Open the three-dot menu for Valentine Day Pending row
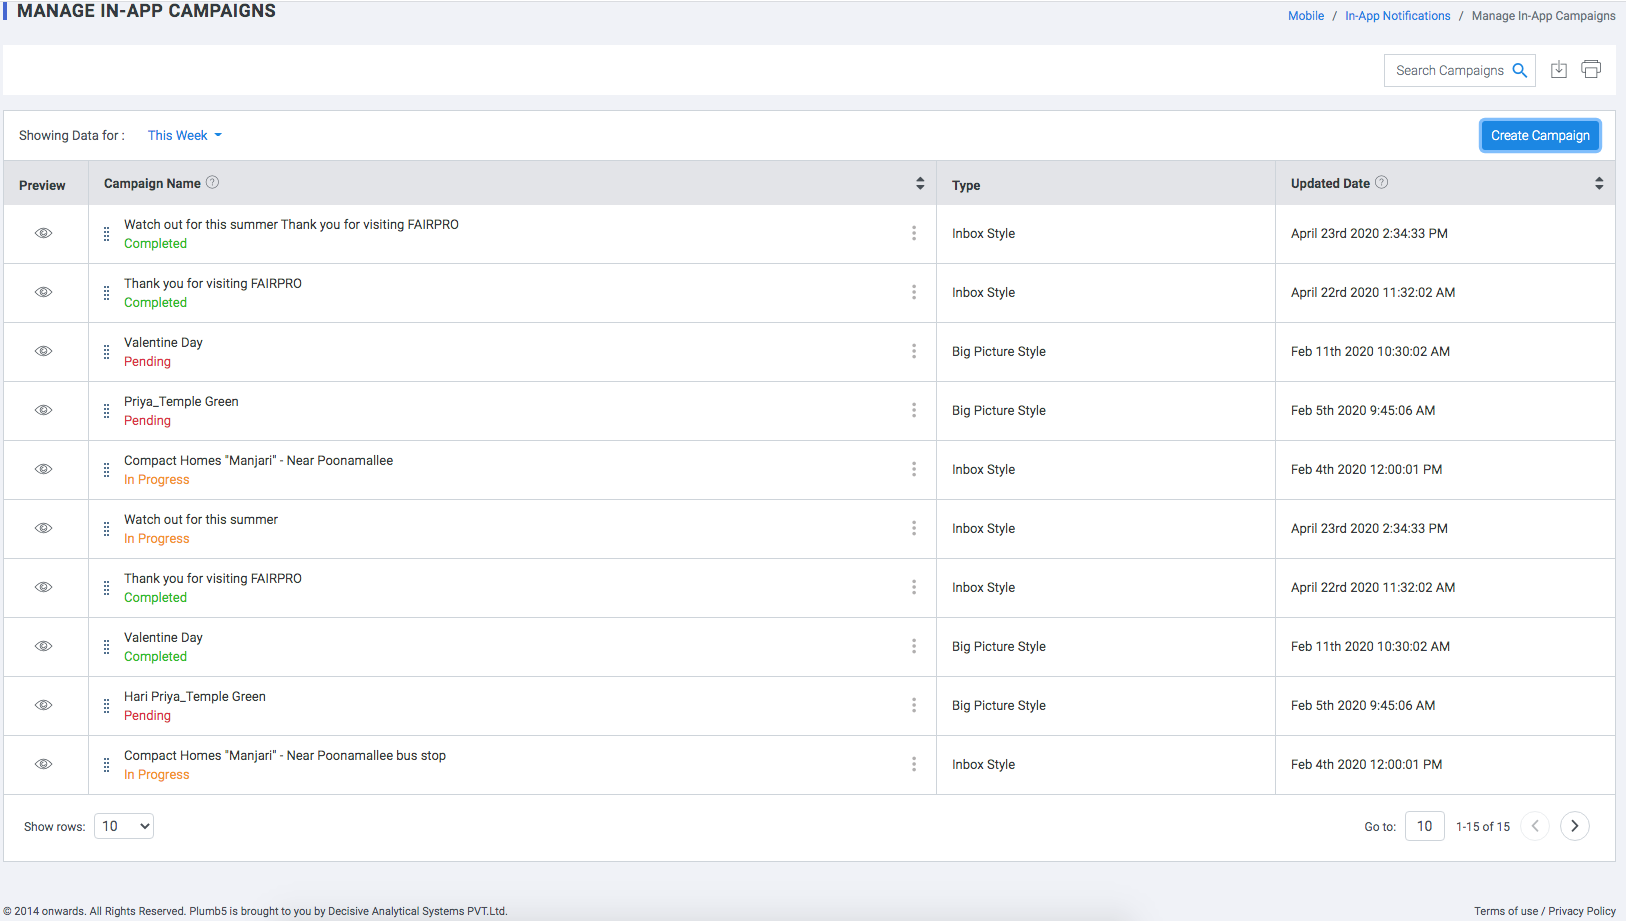1626x921 pixels. pos(914,351)
